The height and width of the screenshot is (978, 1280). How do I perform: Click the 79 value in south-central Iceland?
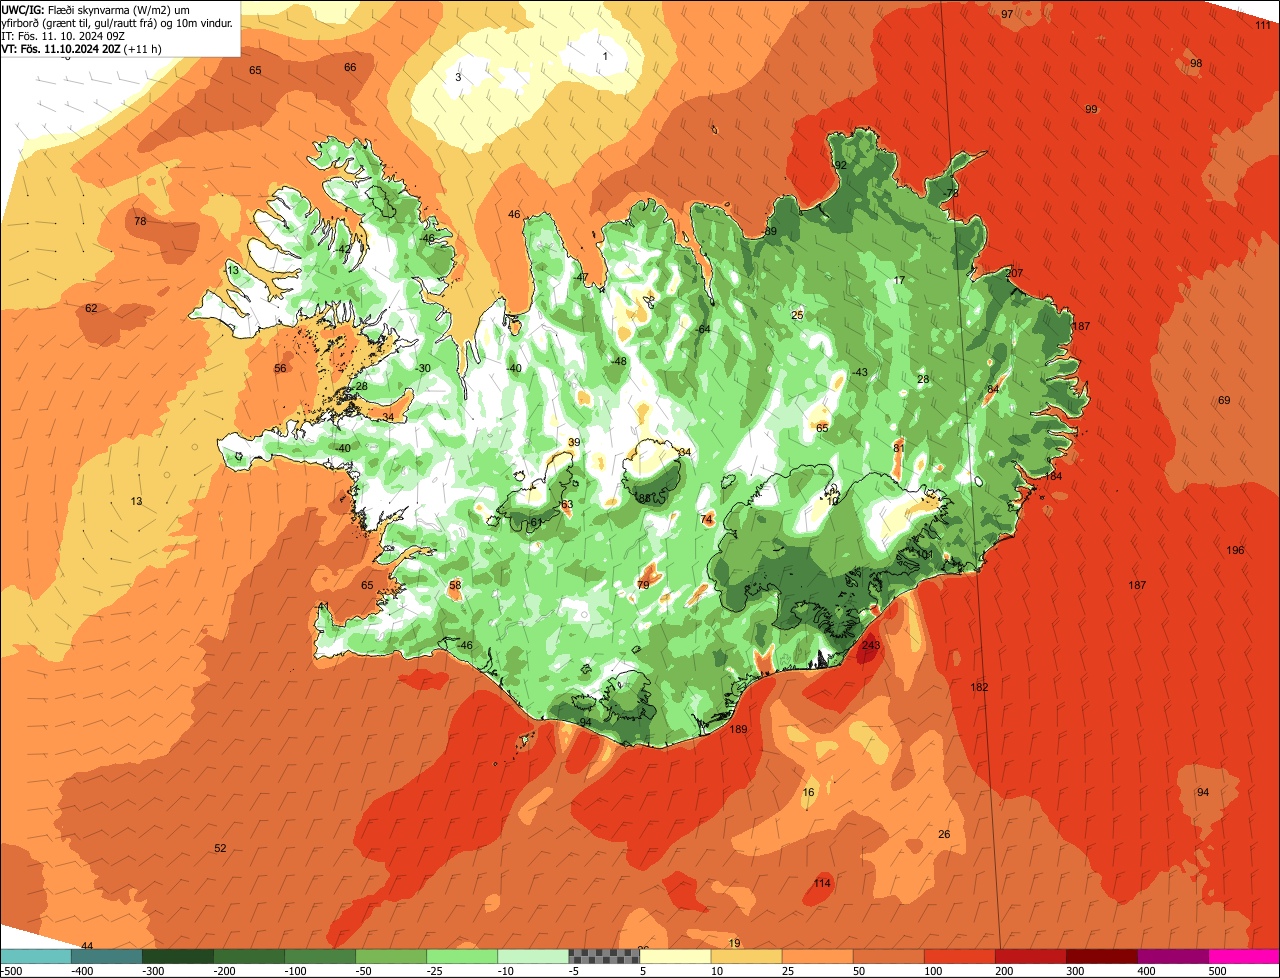click(643, 584)
